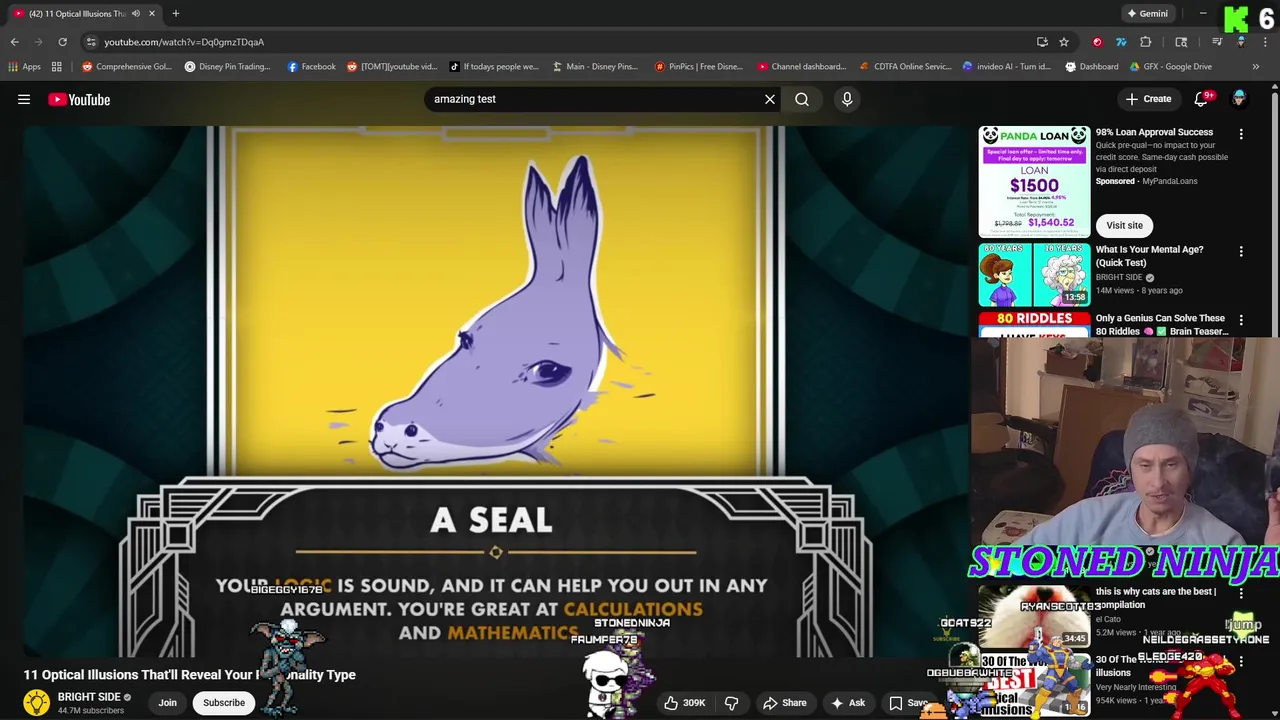
Task: Click the Join button
Action: [167, 702]
